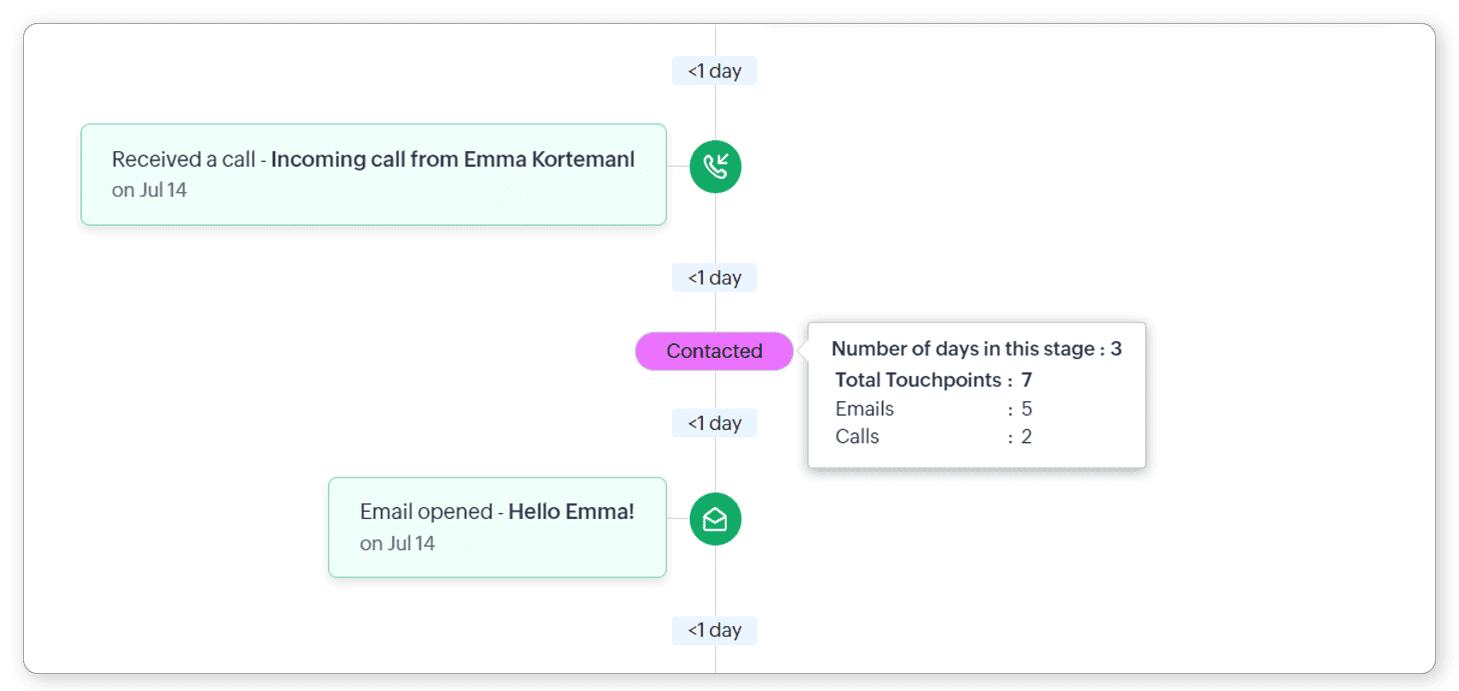The image size is (1459, 691).
Task: Open the Received a call activity card
Action: 373,174
